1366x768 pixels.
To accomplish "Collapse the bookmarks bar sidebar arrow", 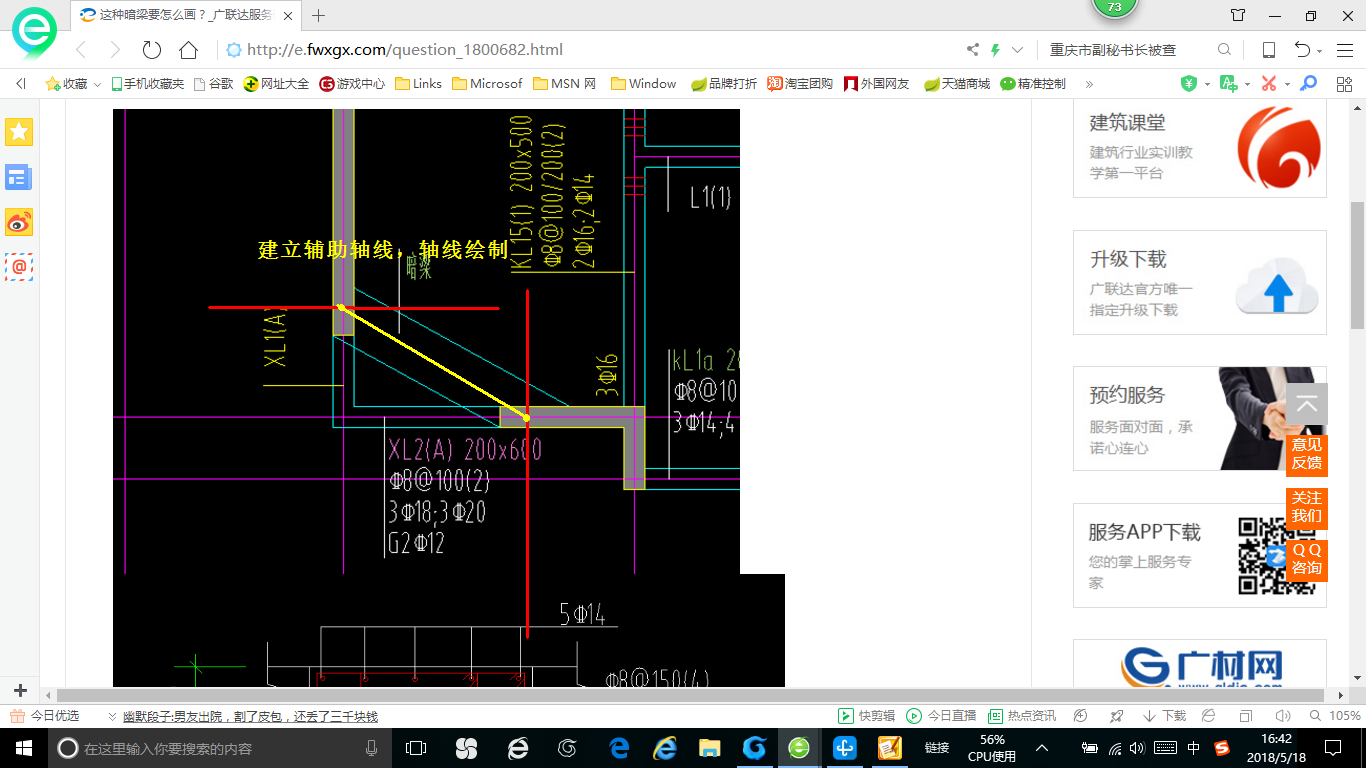I will point(21,84).
